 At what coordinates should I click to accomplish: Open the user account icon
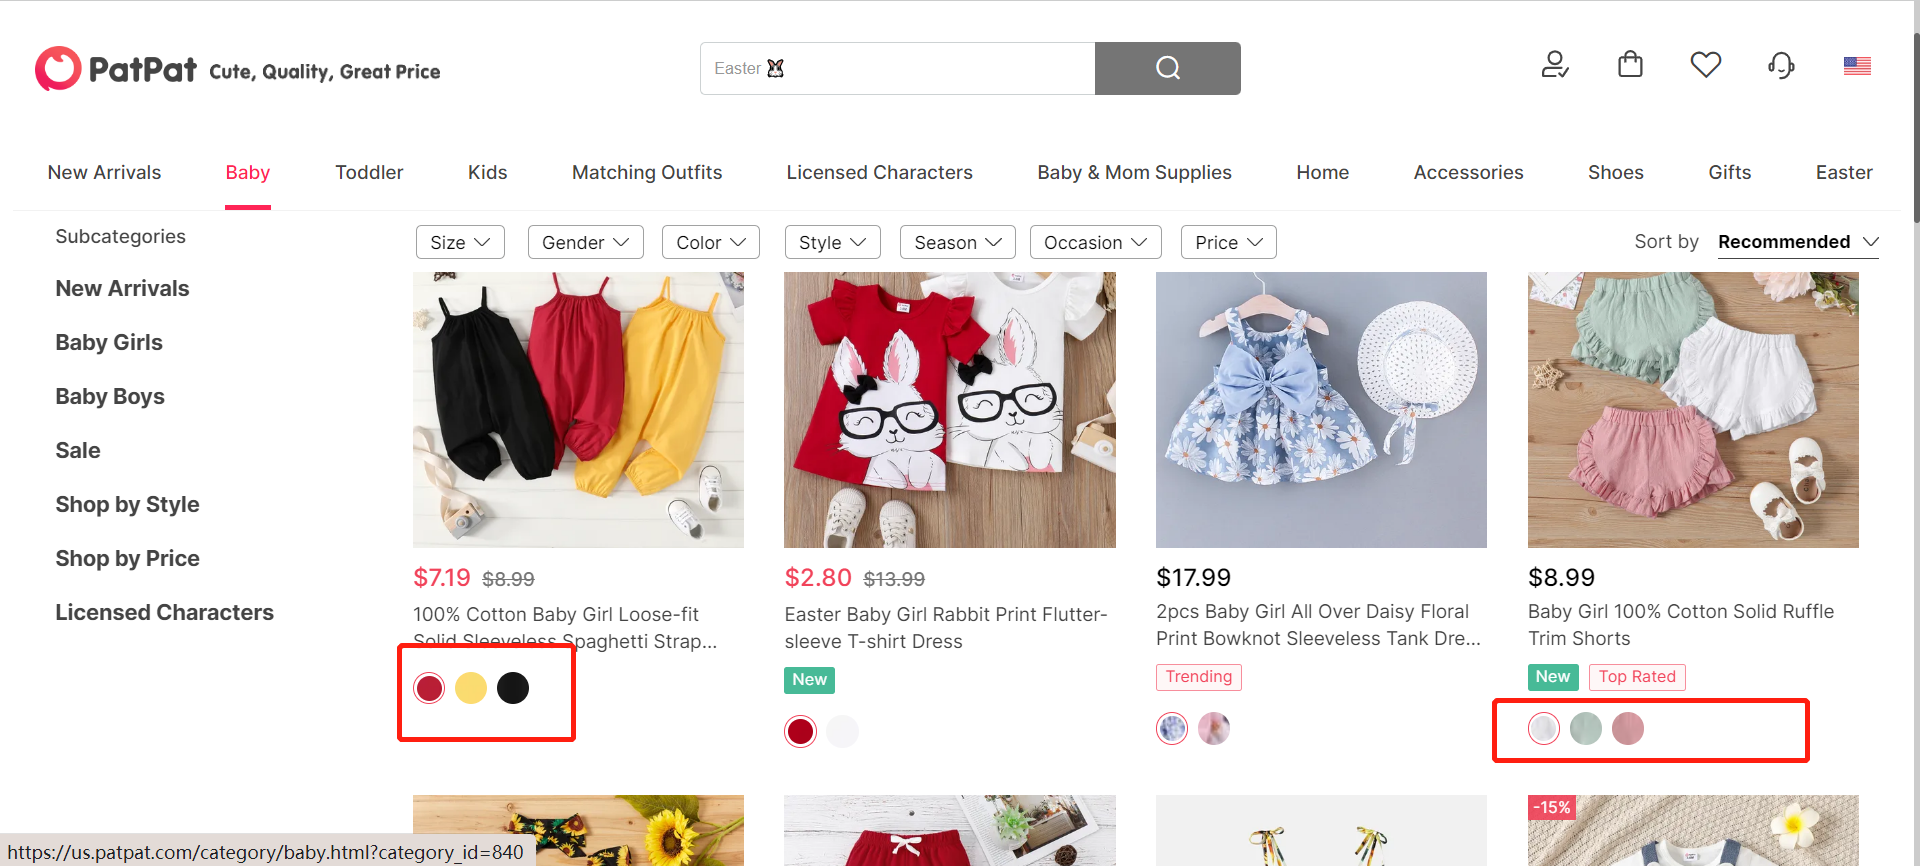click(x=1555, y=66)
